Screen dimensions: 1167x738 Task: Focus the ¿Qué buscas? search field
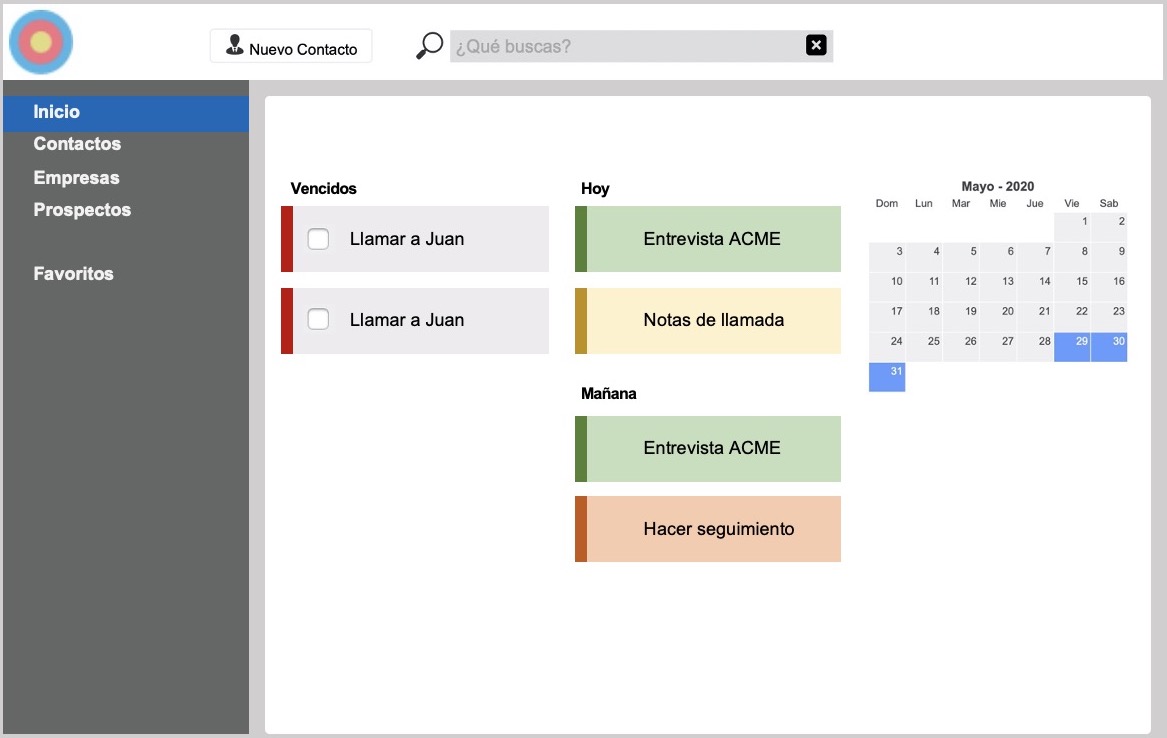641,46
